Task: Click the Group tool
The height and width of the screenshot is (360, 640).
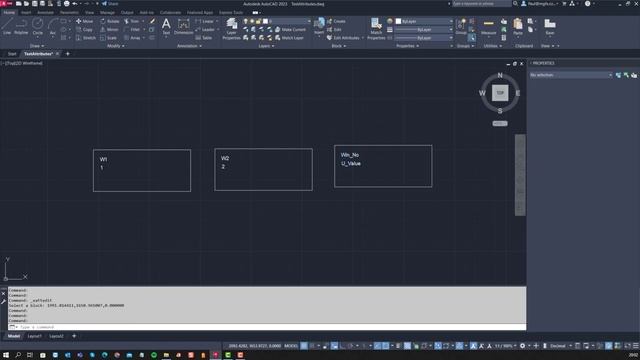Action: tap(461, 27)
